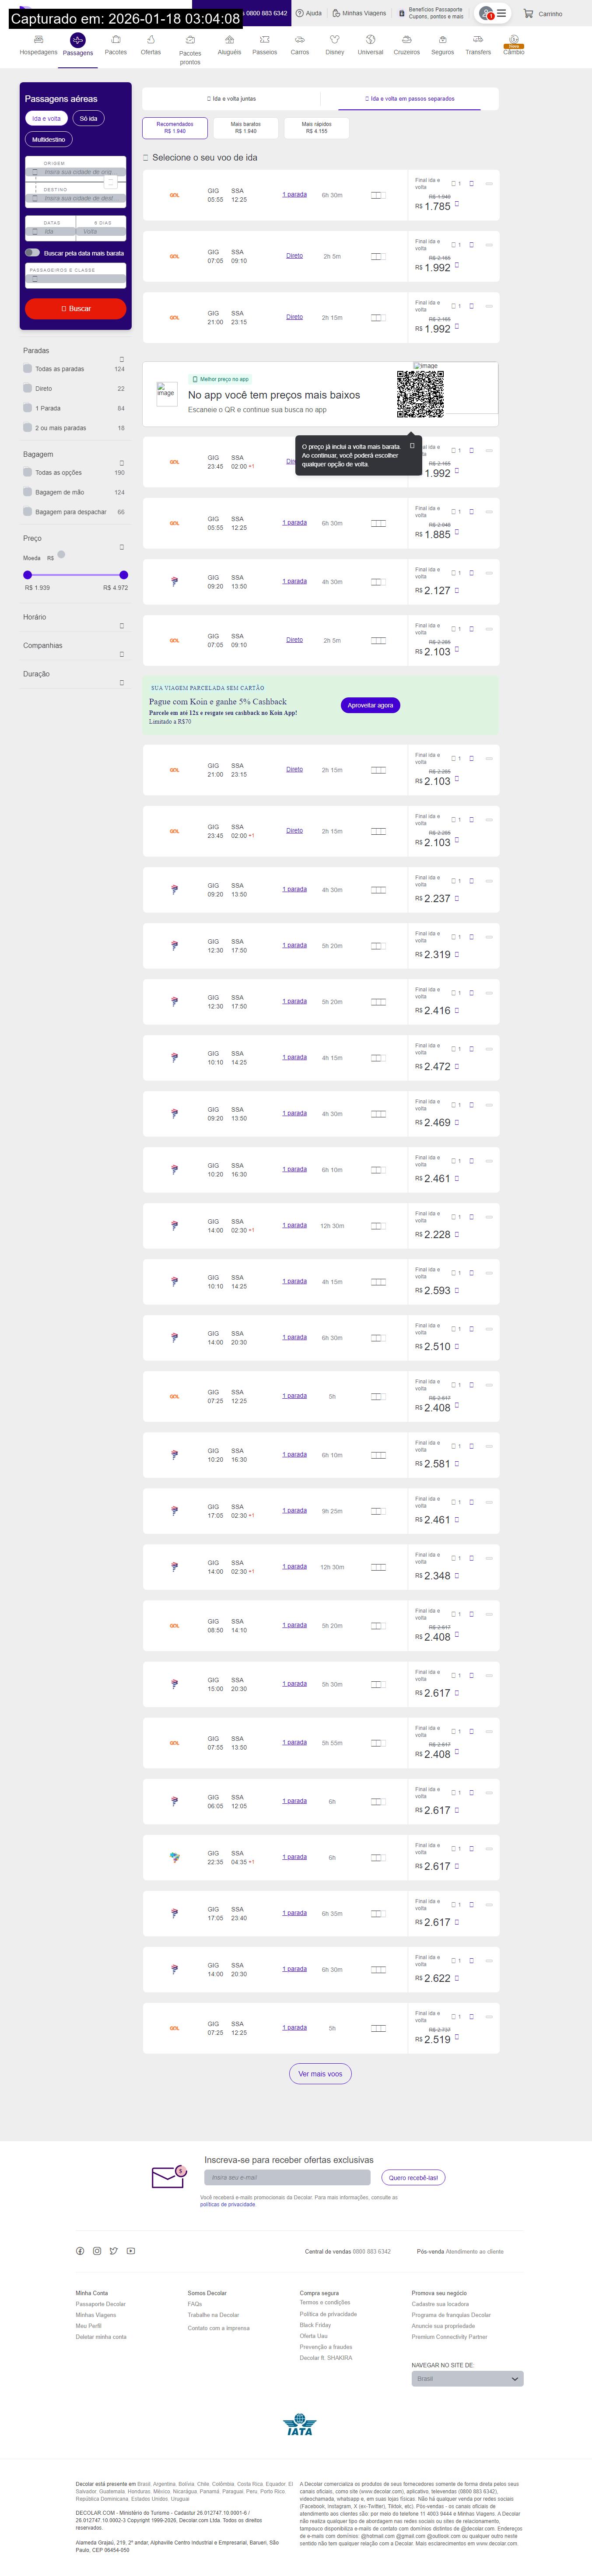The image size is (592, 2576).
Task: Click the Disney navigation icon
Action: [x=335, y=41]
